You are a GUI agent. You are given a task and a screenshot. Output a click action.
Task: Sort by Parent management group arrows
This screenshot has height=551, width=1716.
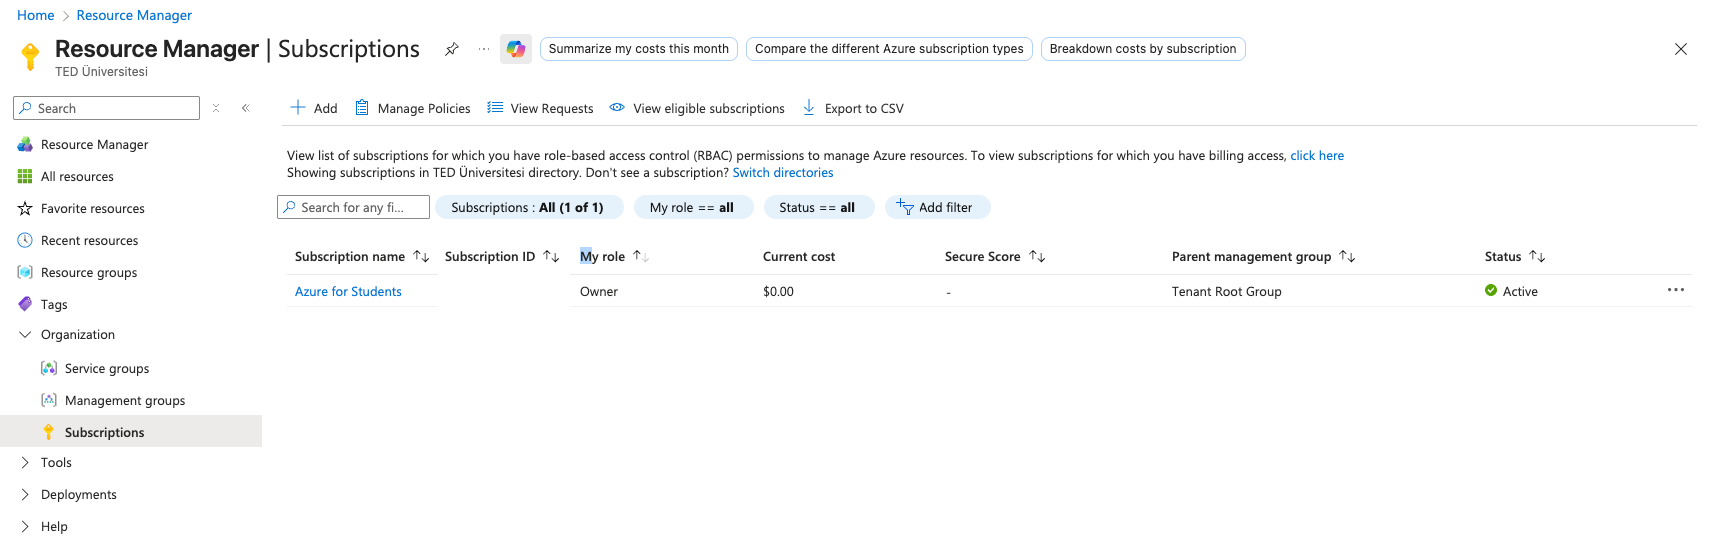click(1347, 257)
